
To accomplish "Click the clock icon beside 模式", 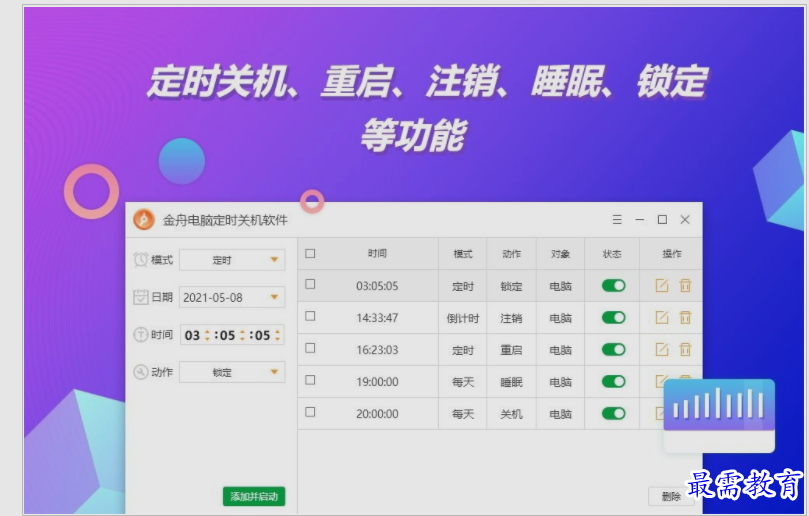I will (141, 260).
